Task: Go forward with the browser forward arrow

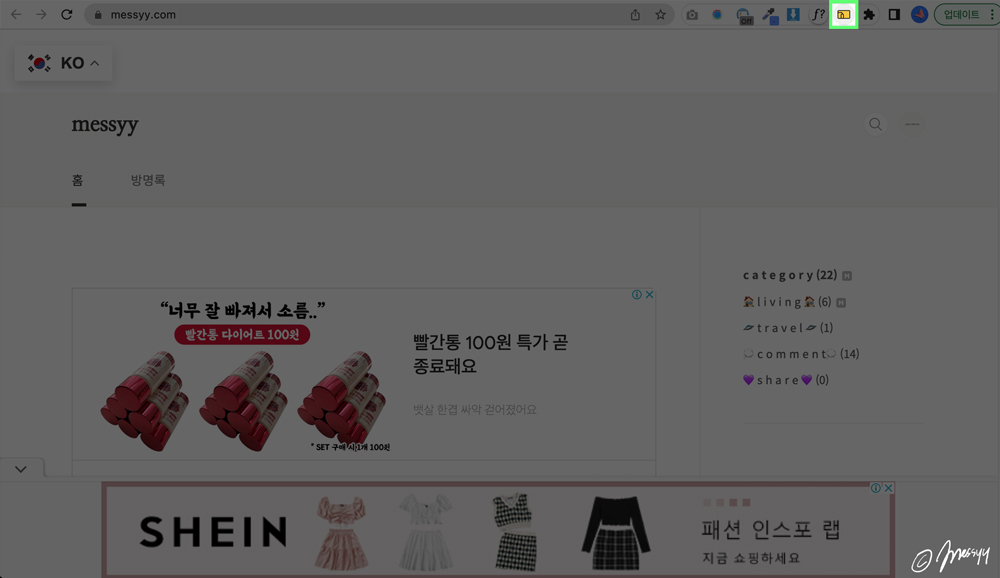Action: pos(41,14)
